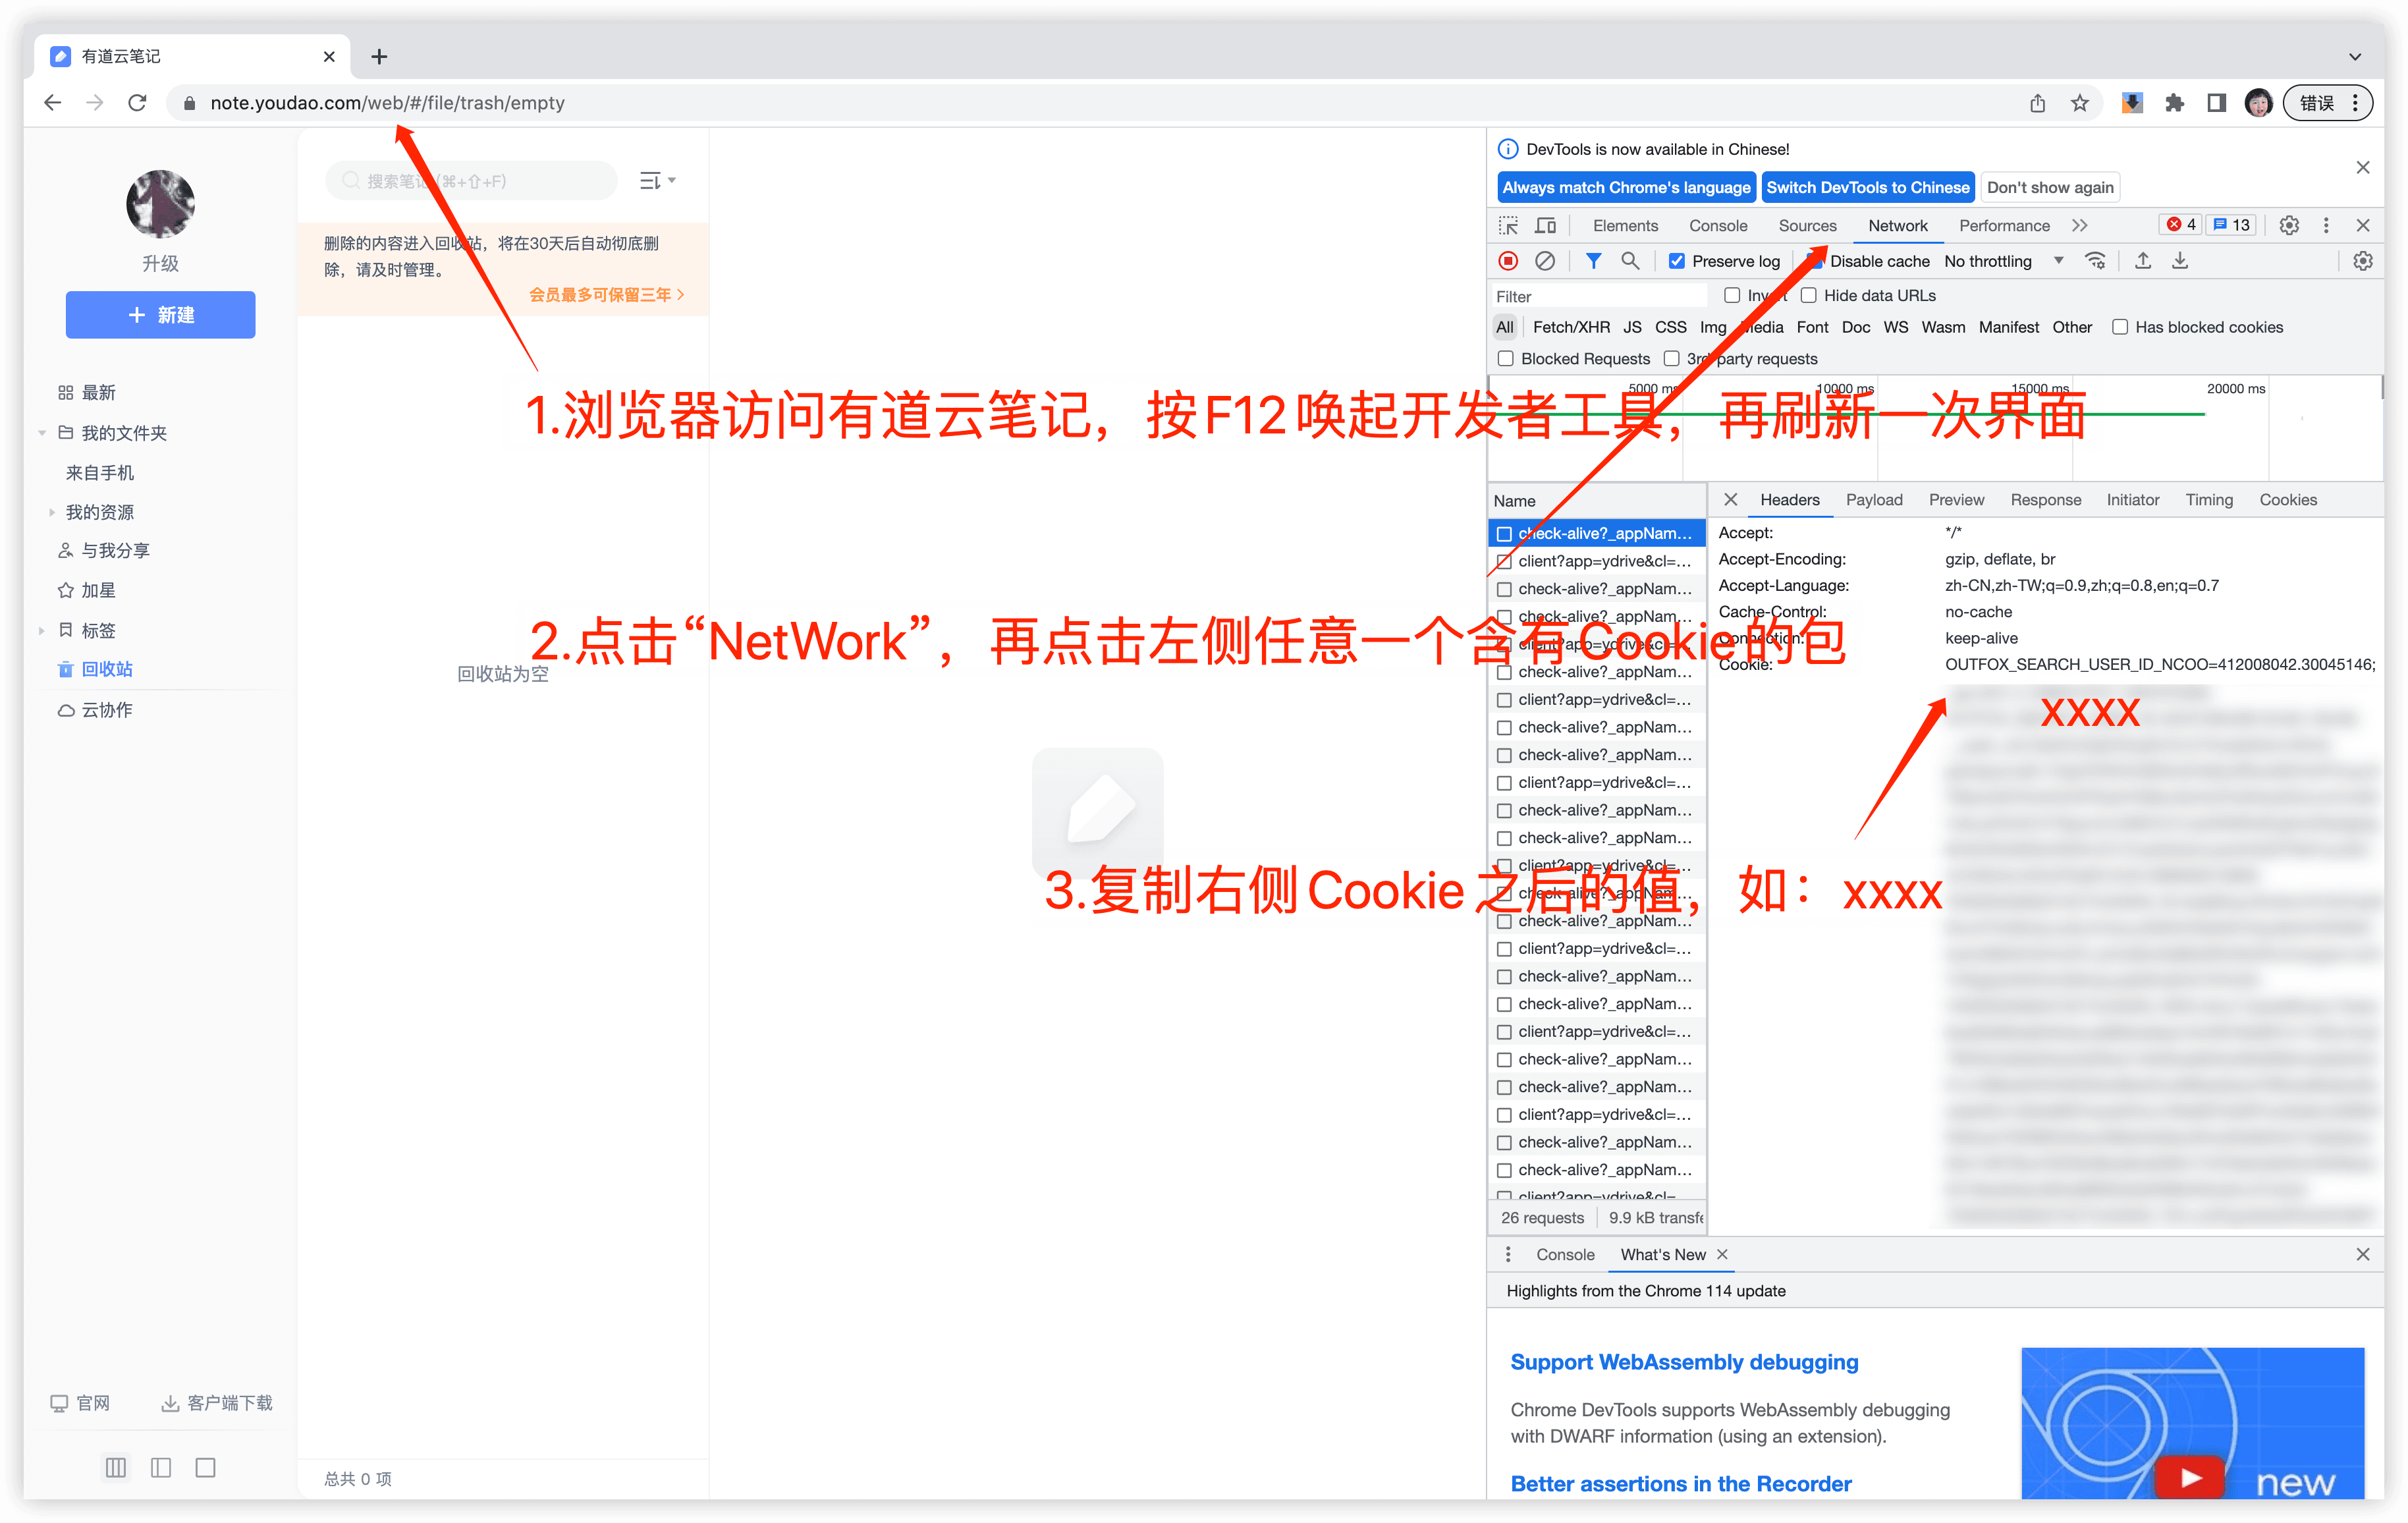Expand the 我的文件夹 folder tree

tap(42, 433)
